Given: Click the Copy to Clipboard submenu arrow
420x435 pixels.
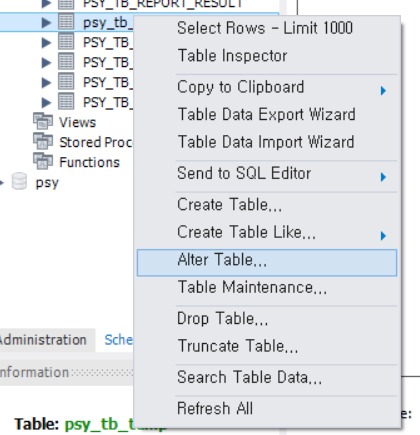Looking at the screenshot, I should pos(383,90).
